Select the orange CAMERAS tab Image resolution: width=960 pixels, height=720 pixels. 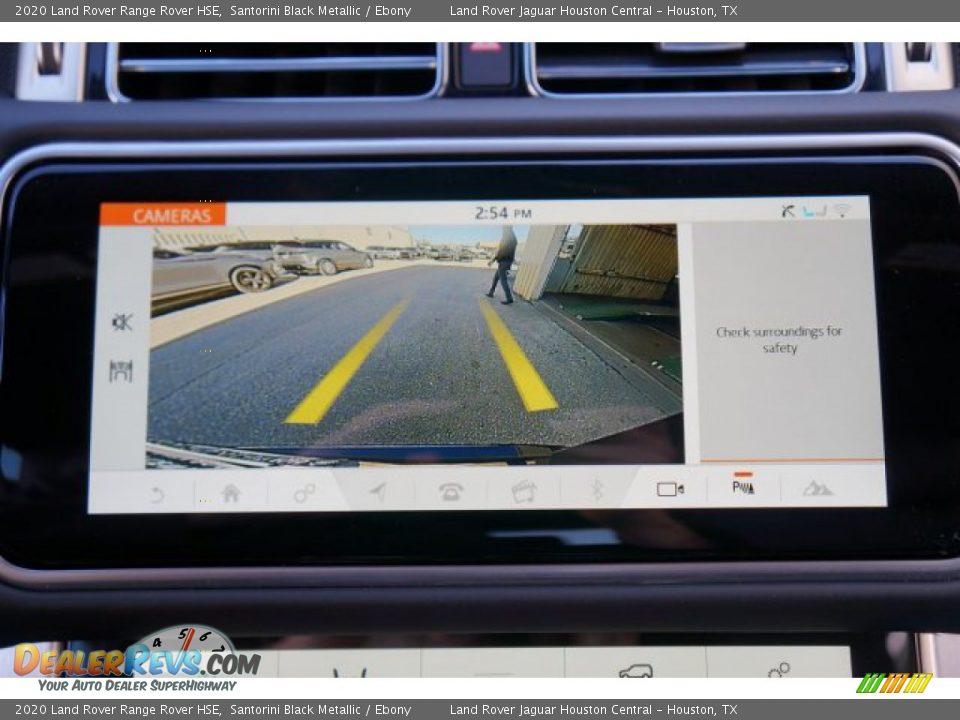pos(164,215)
